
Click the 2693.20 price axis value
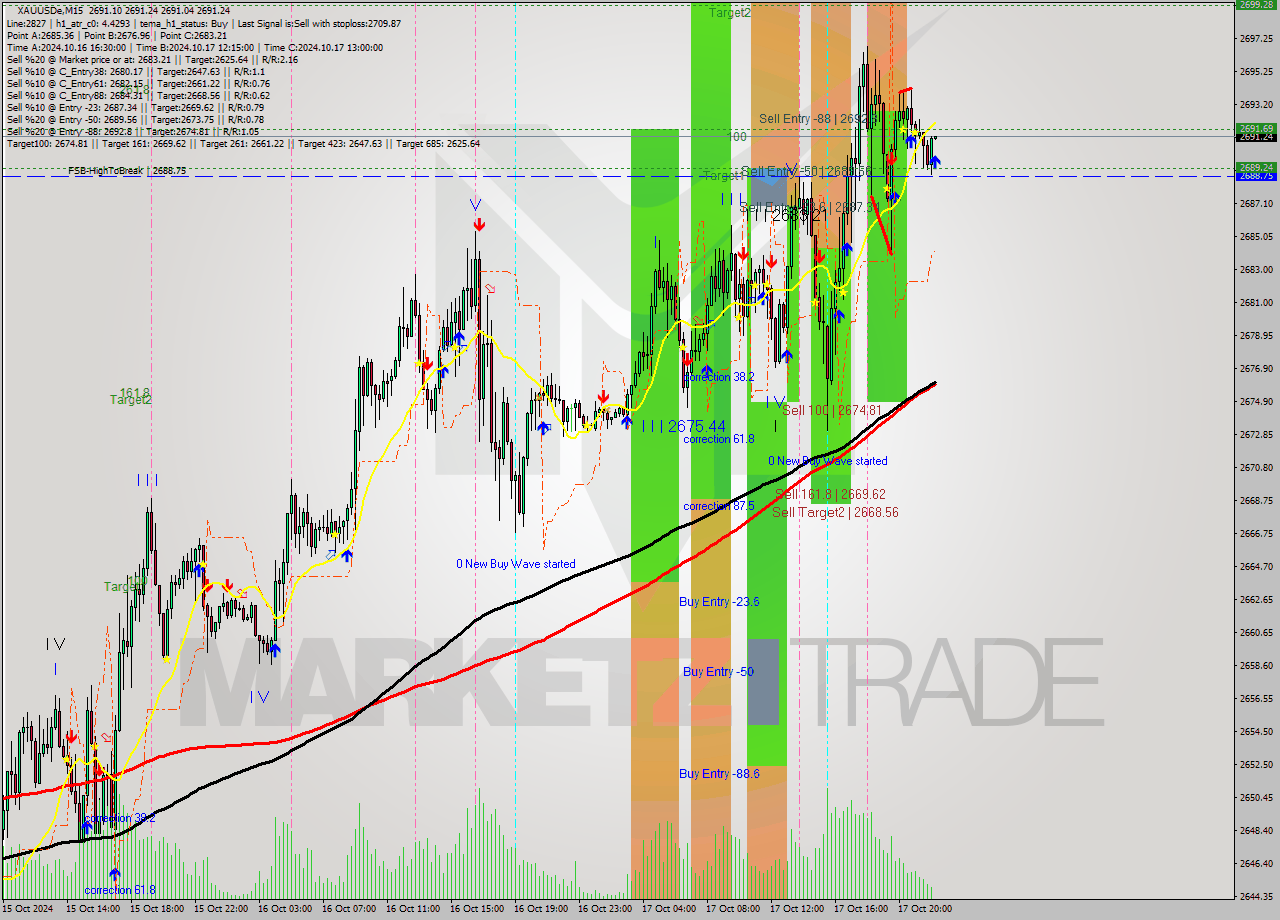pyautogui.click(x=1256, y=104)
